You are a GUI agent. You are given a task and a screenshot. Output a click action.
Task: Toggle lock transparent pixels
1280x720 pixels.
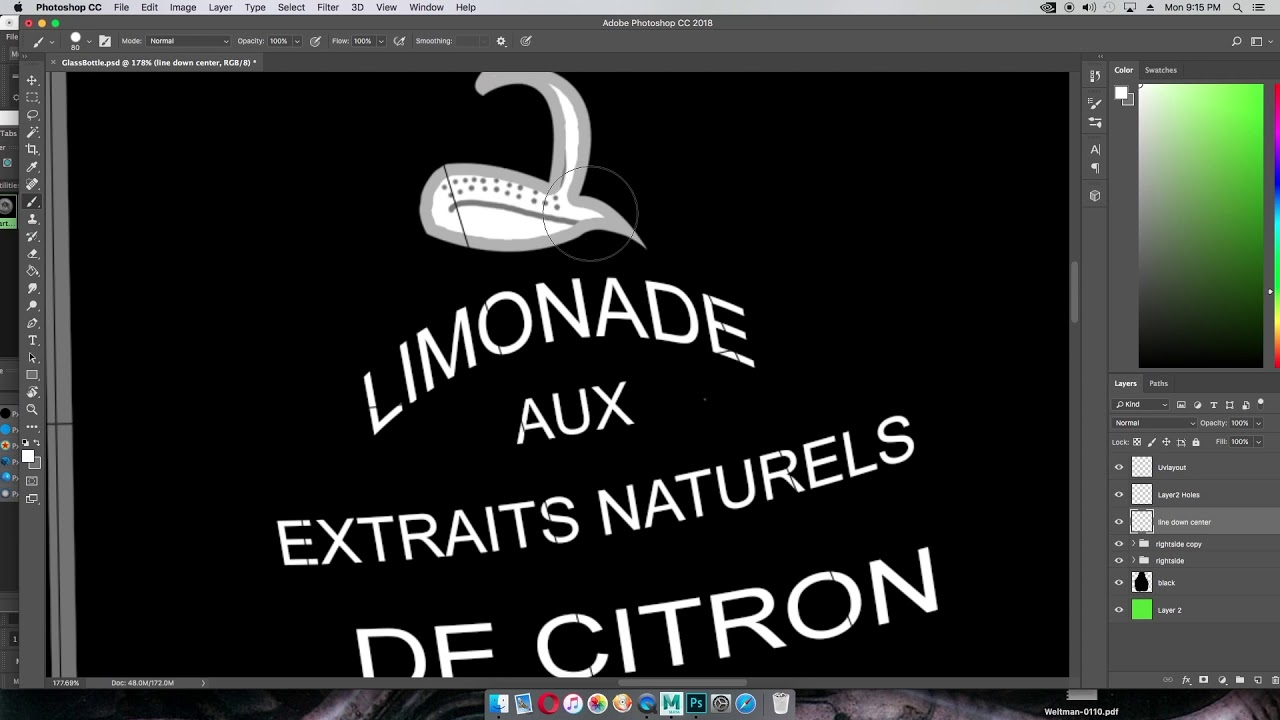pyautogui.click(x=1137, y=442)
